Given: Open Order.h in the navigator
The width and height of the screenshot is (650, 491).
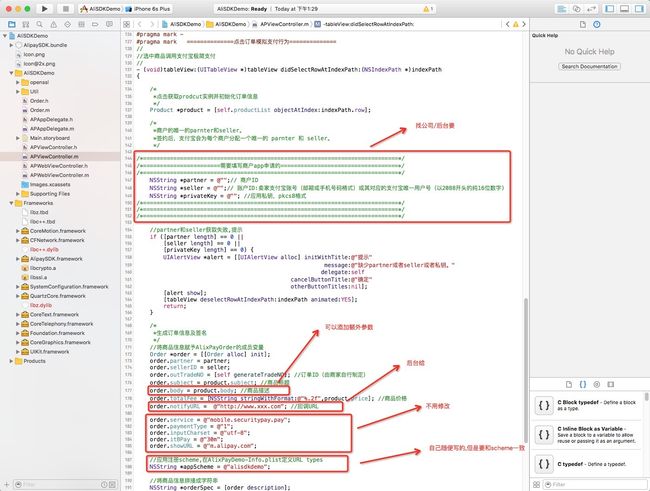Looking at the screenshot, I should coord(39,101).
